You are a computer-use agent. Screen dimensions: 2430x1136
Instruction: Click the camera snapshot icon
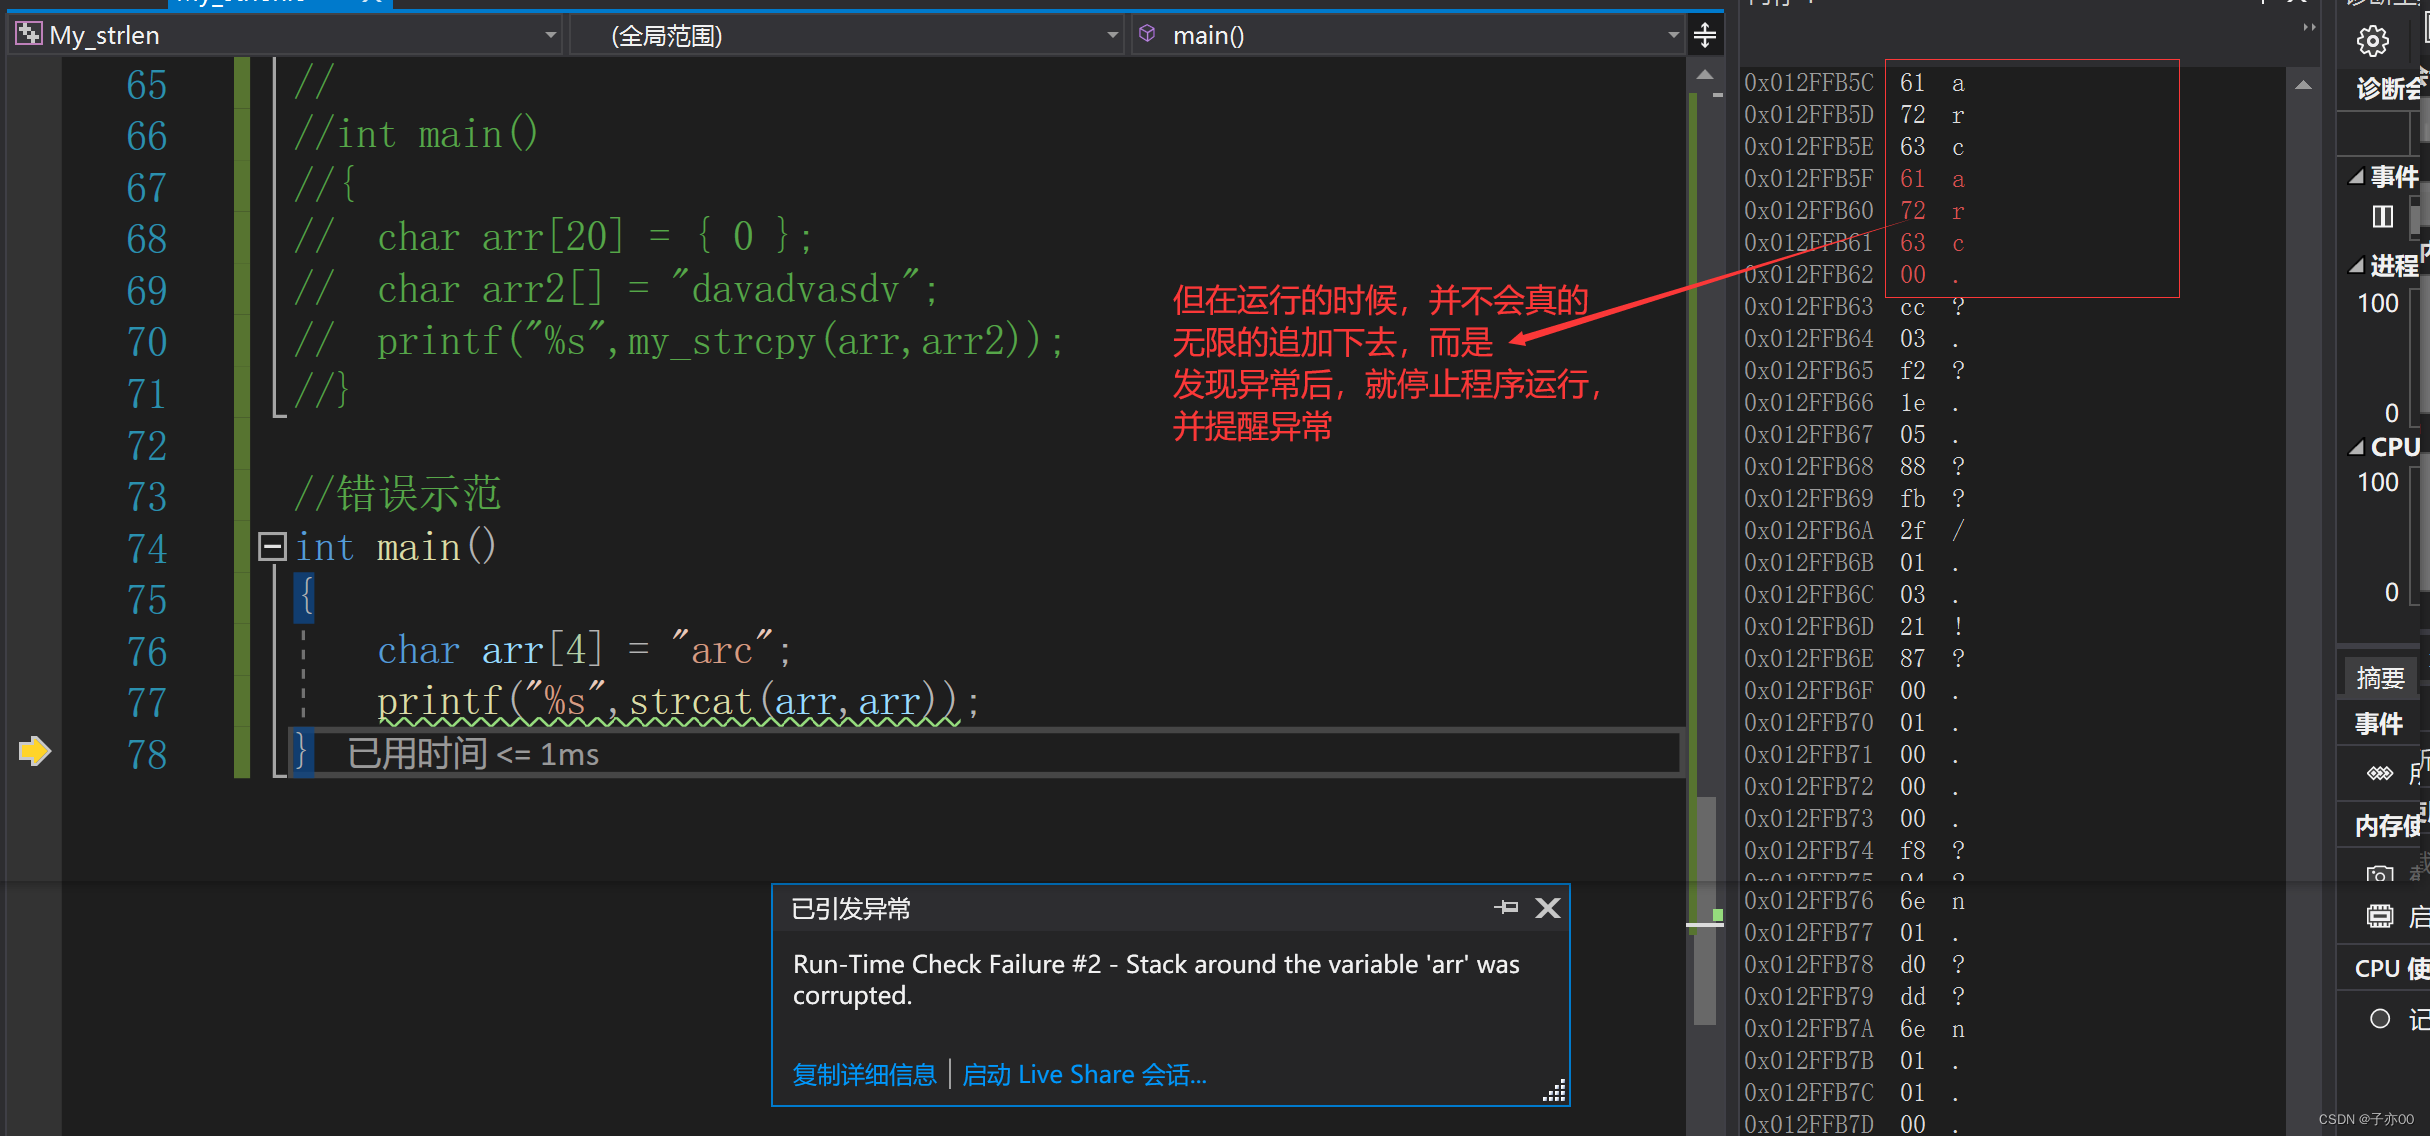(x=2380, y=874)
